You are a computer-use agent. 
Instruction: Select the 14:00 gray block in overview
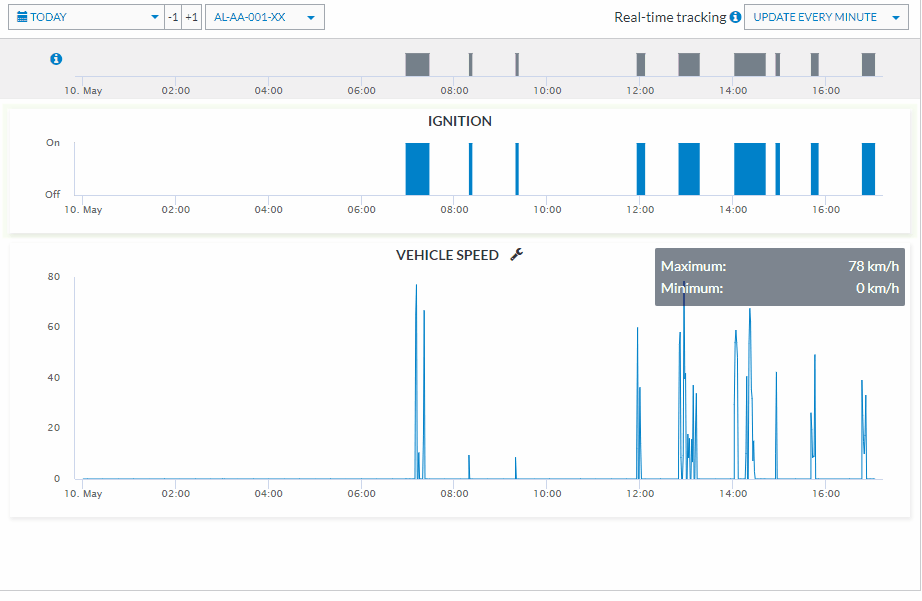pos(750,64)
